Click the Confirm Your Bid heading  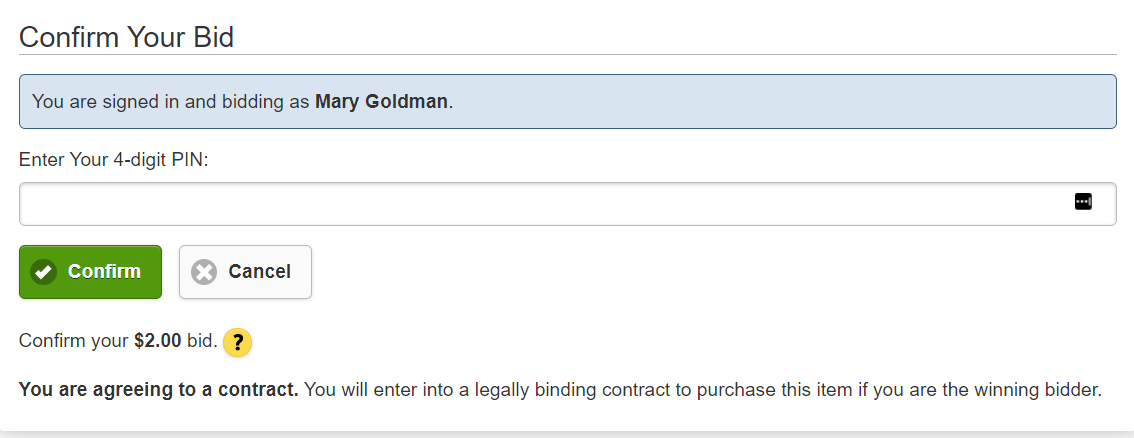[127, 37]
